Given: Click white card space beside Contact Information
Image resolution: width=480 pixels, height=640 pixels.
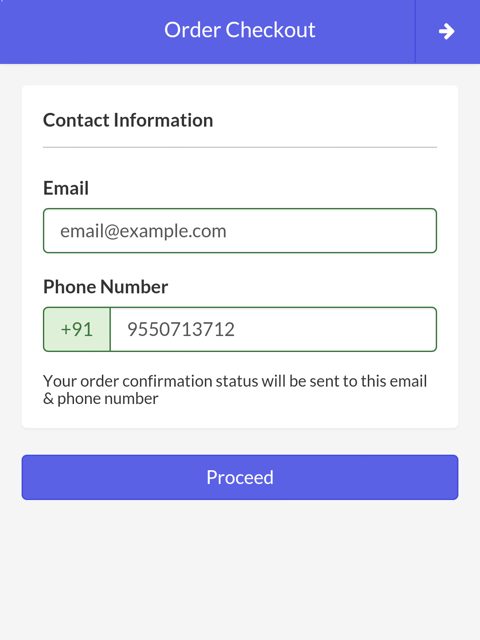Looking at the screenshot, I should pos(327,120).
